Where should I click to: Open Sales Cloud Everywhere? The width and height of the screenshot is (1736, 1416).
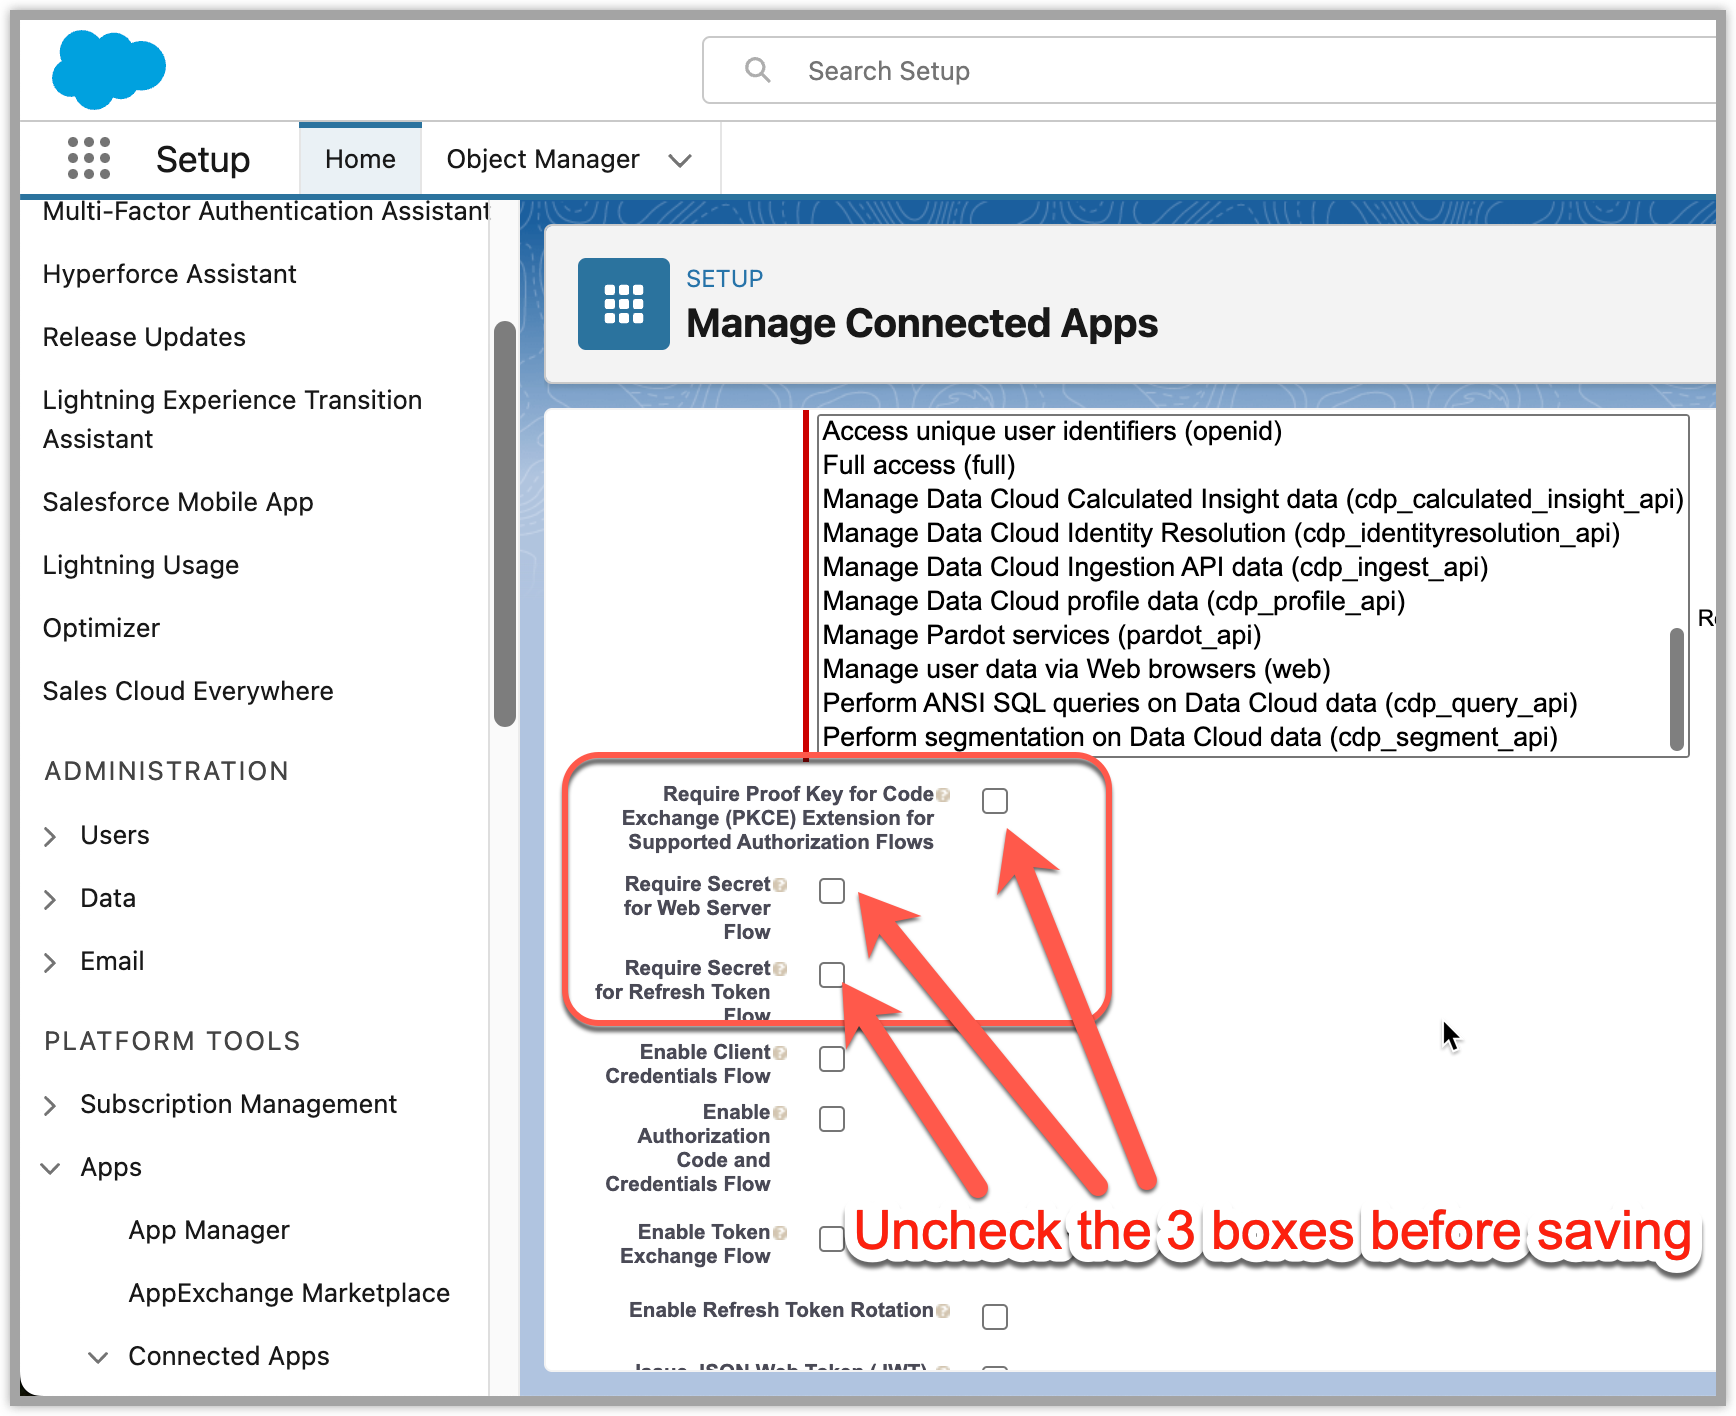click(x=188, y=691)
